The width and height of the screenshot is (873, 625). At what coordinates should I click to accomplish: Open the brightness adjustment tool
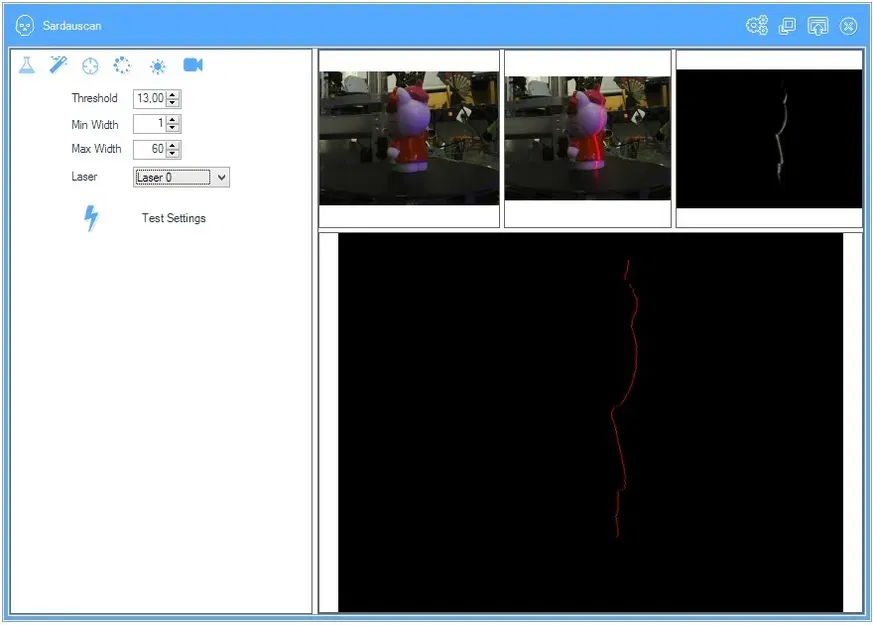tap(158, 65)
